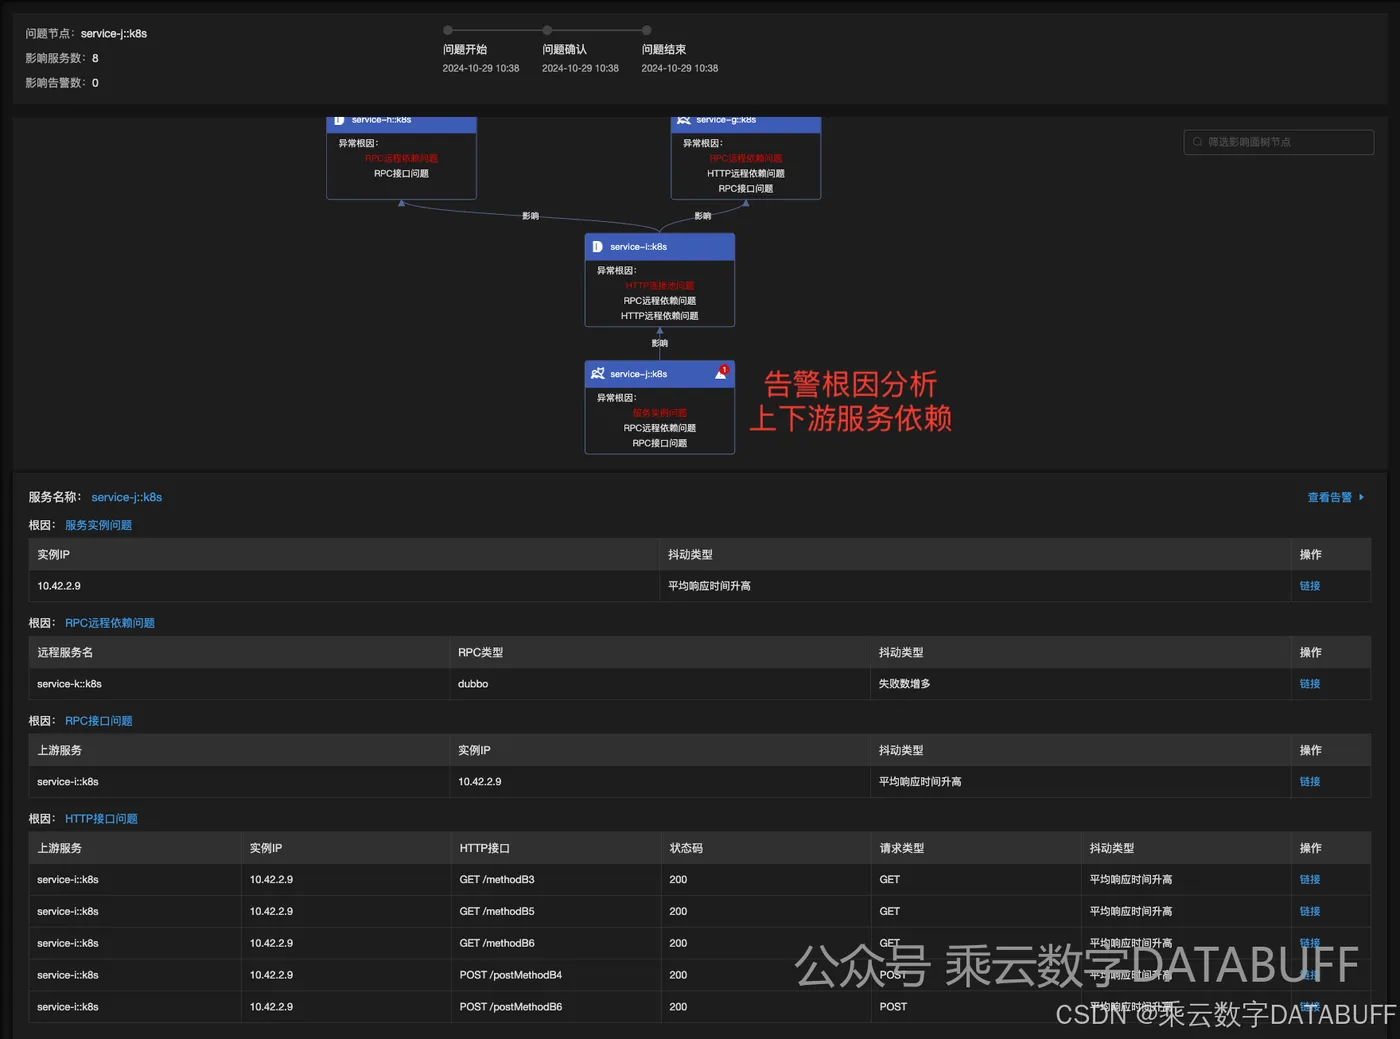Click red RPC远程依赖问题 in service-h node
The image size is (1400, 1039).
401,159
